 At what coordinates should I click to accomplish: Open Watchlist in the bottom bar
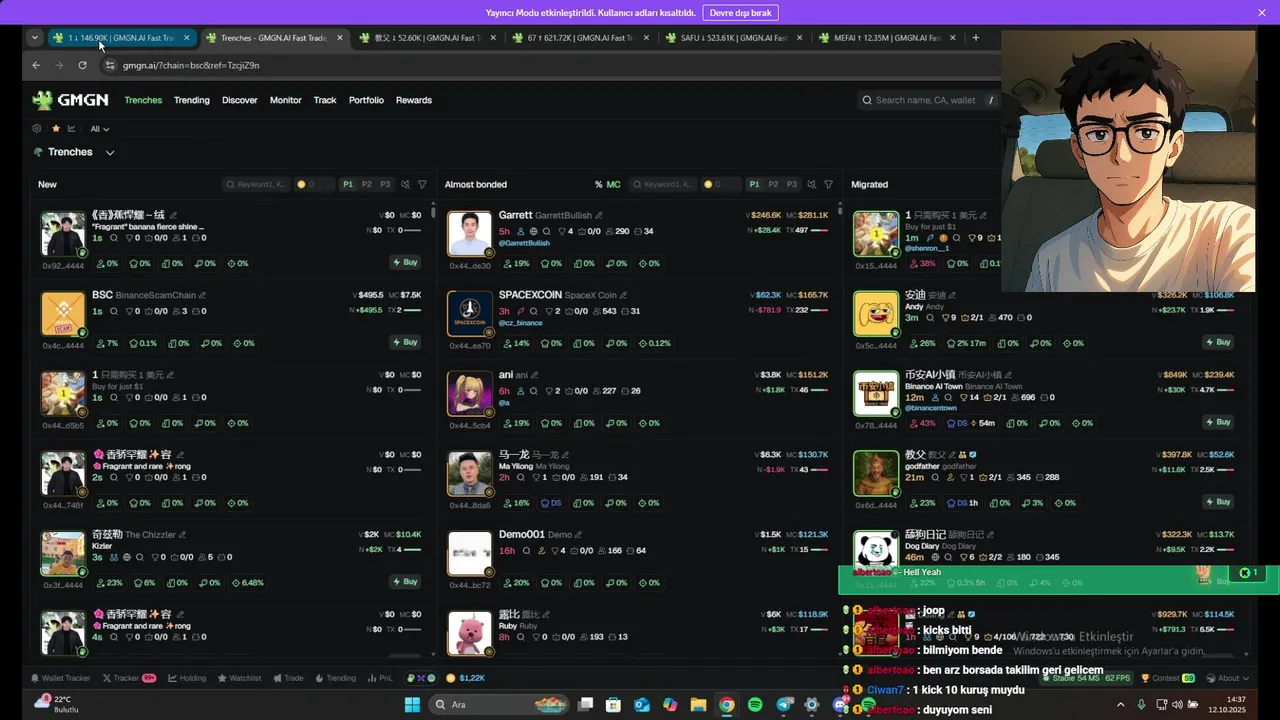239,678
